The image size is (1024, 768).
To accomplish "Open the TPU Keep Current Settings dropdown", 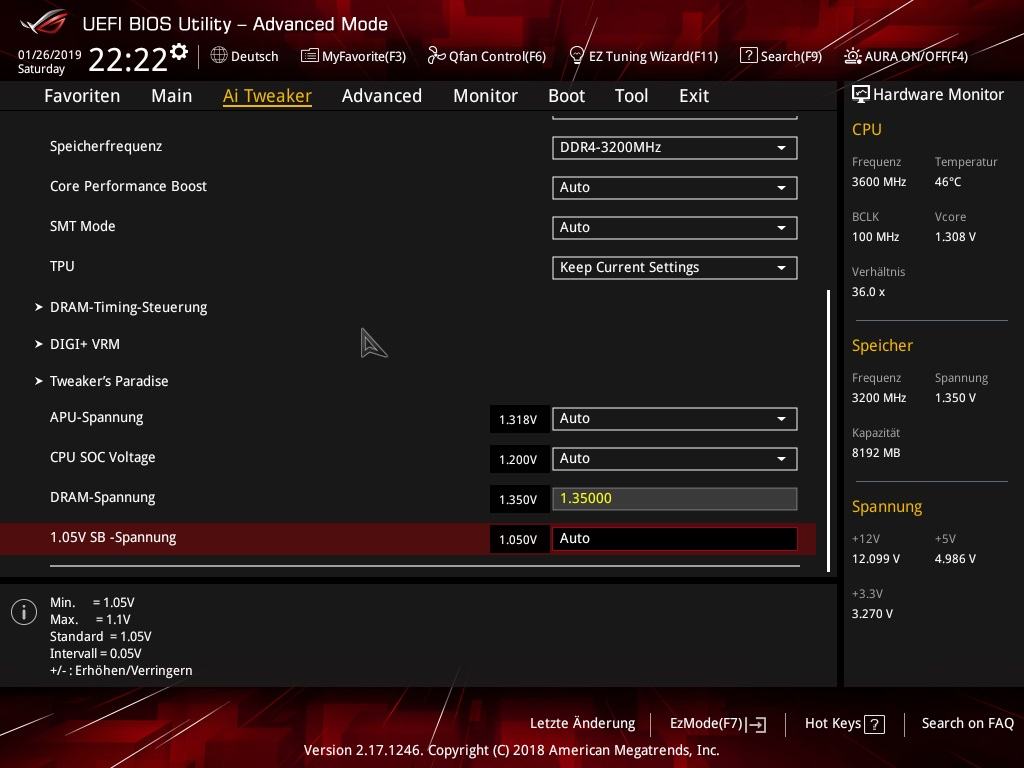I will click(x=675, y=268).
